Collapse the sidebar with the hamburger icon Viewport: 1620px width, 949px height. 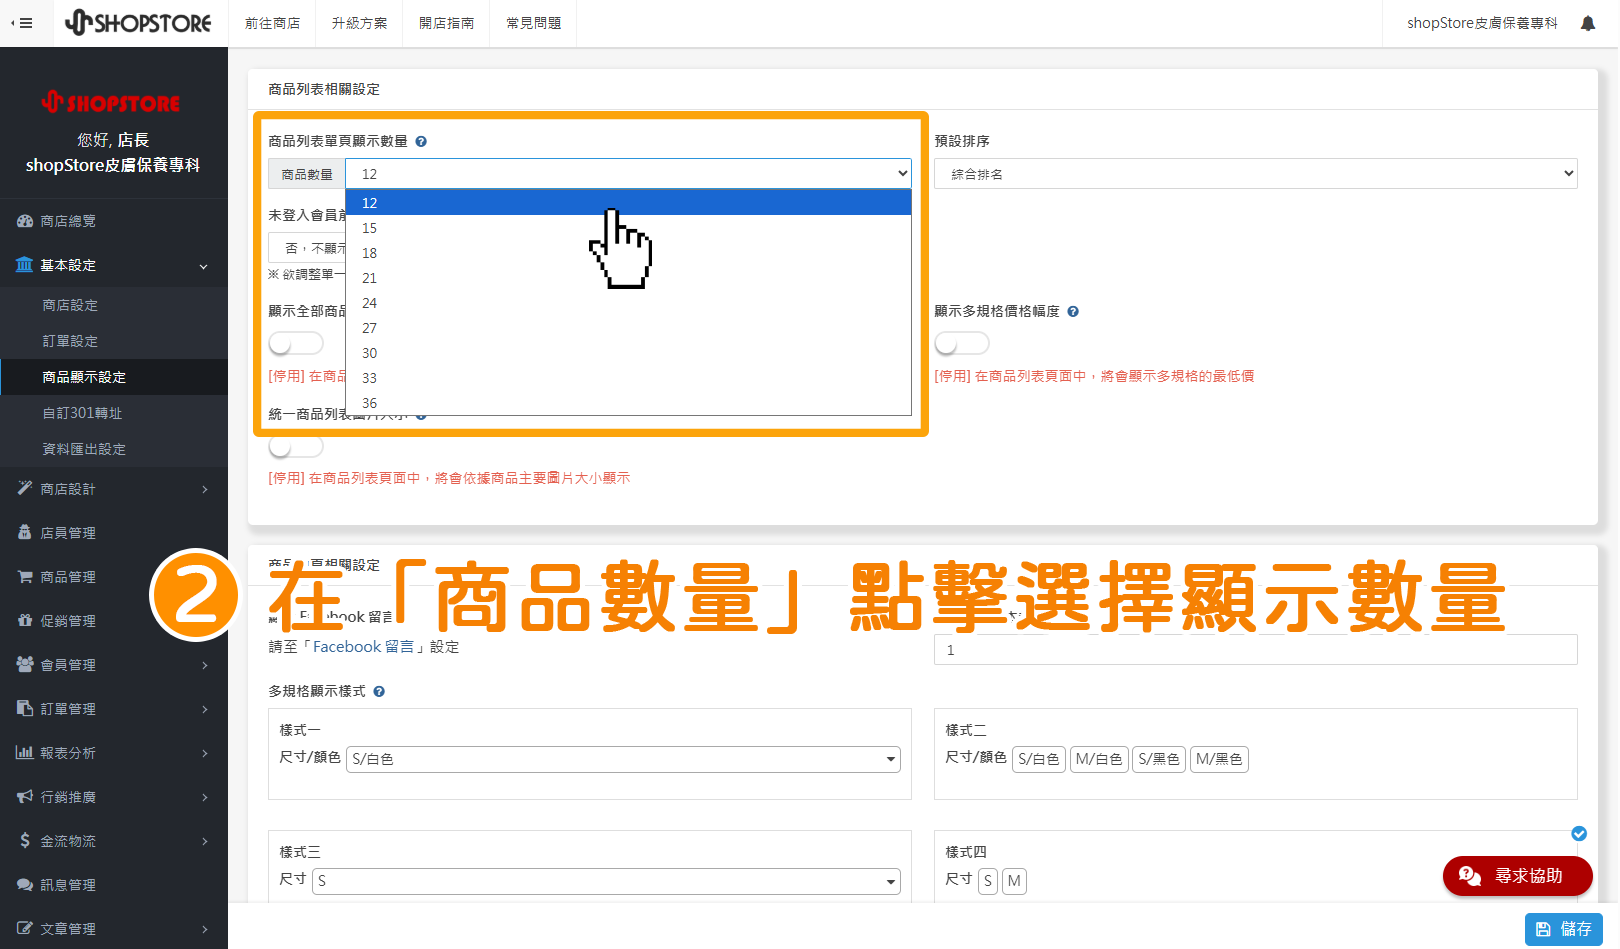coord(25,22)
